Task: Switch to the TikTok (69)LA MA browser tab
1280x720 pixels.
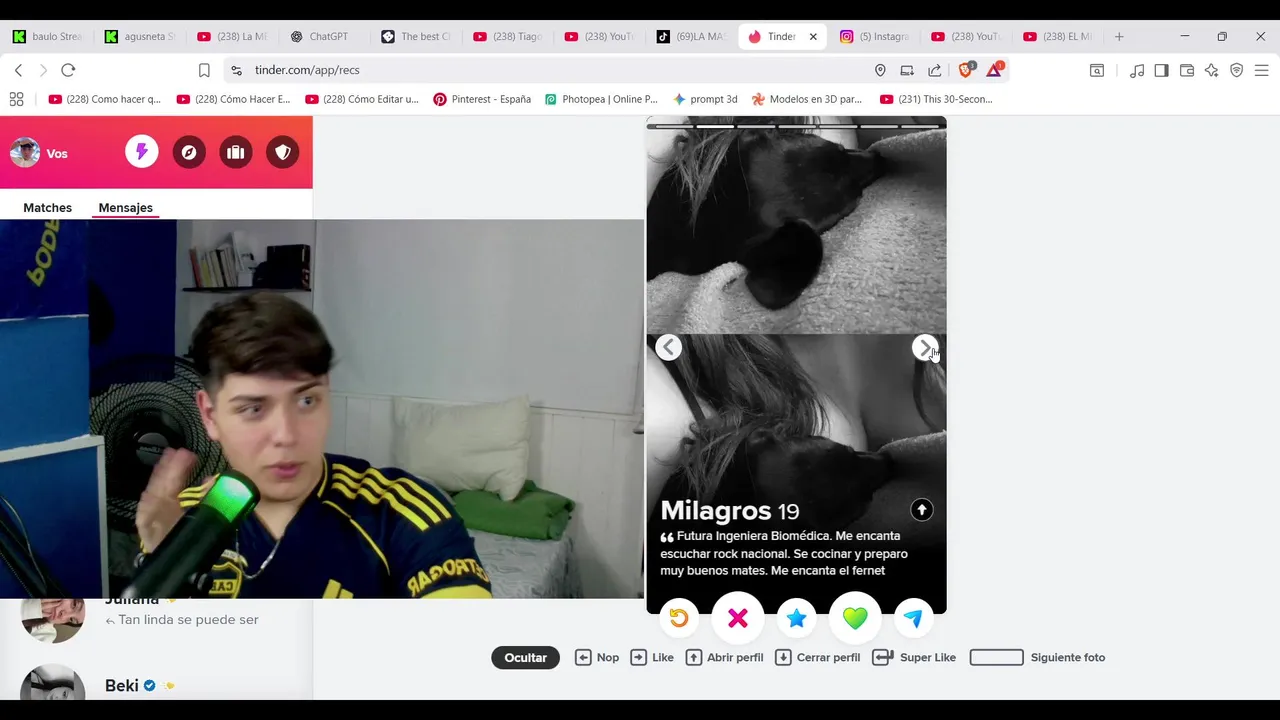Action: [x=692, y=36]
